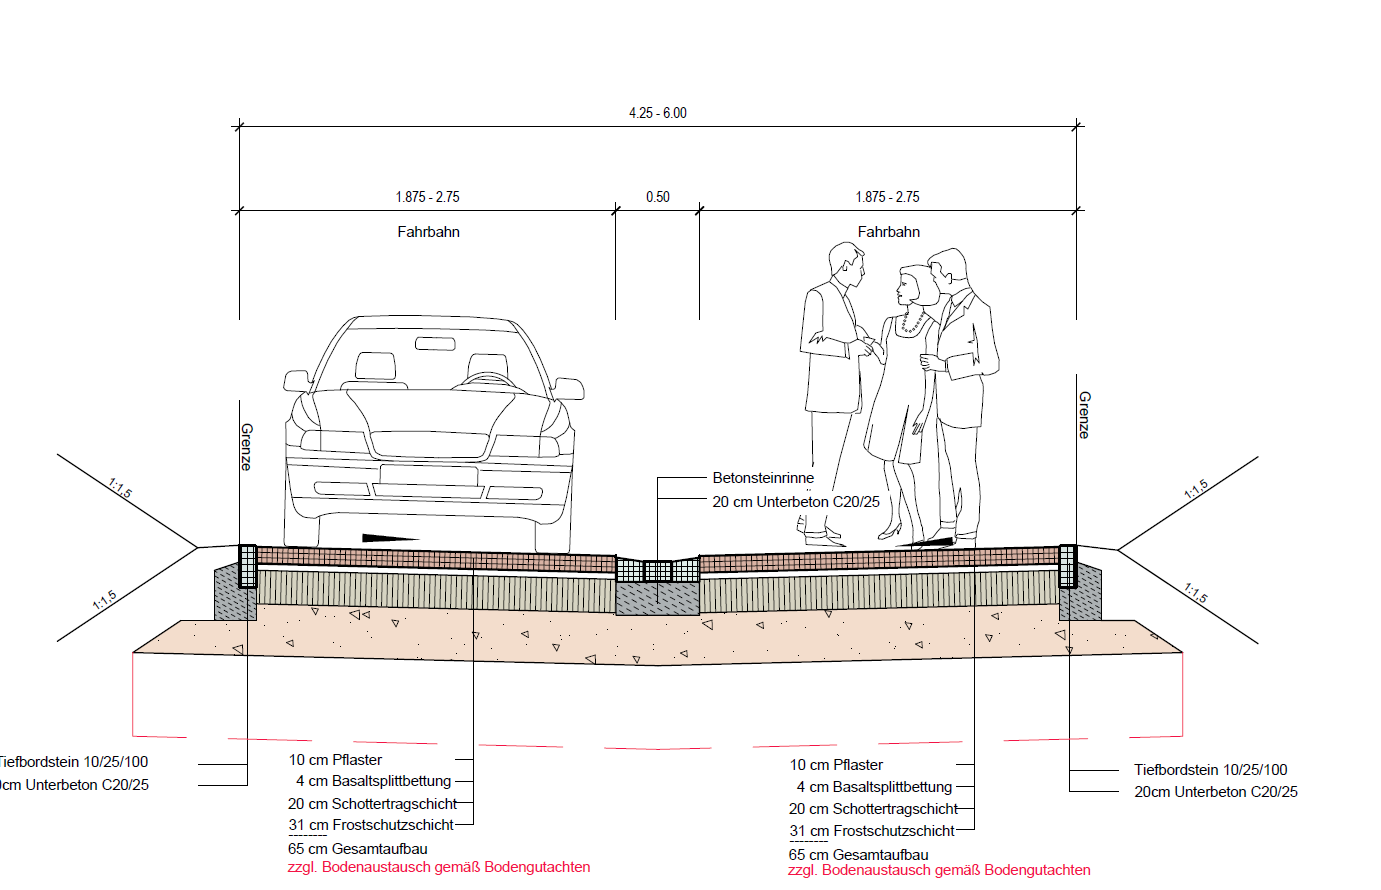Click the 10 cm Pflaster label under the car
1381x890 pixels.
pyautogui.click(x=335, y=760)
